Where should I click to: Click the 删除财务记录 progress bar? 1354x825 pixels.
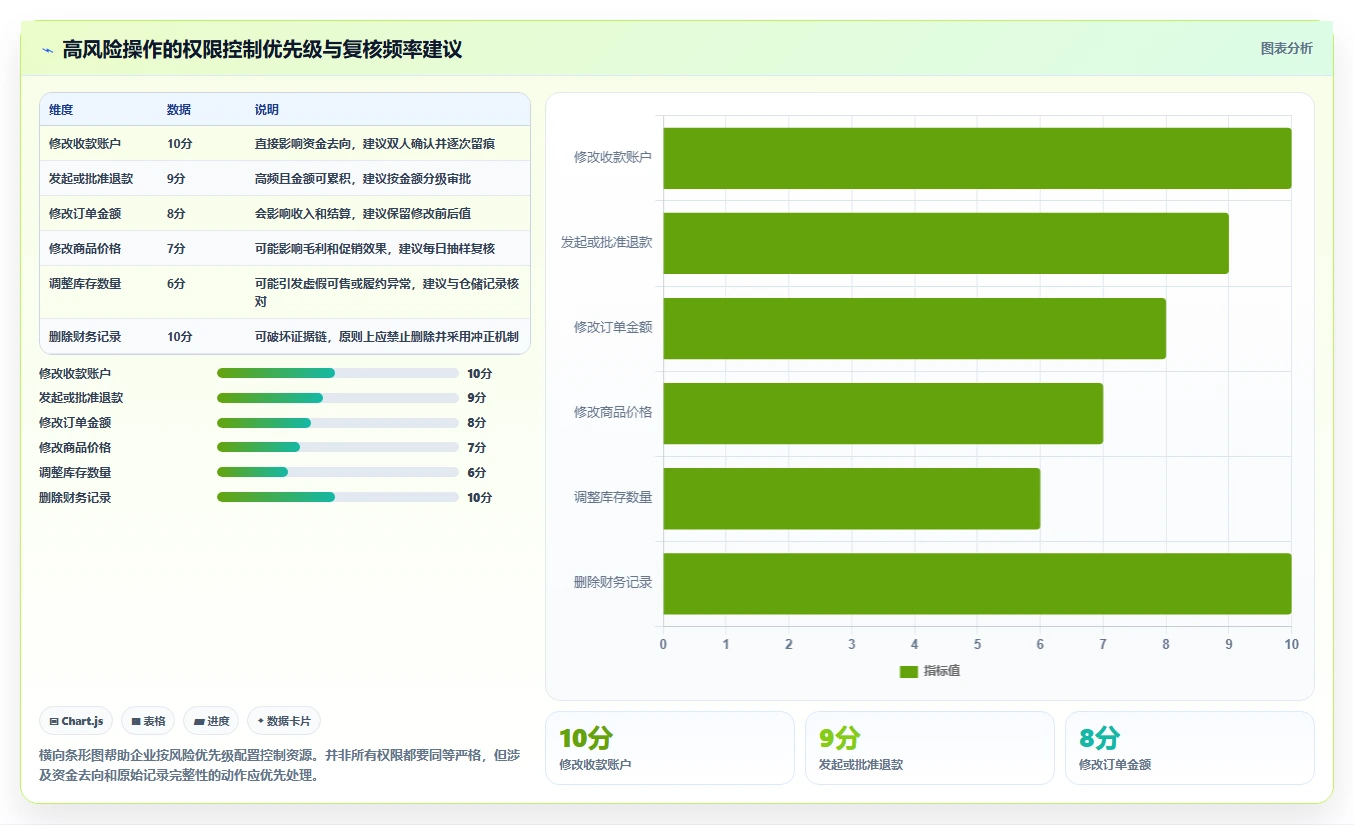coord(338,497)
